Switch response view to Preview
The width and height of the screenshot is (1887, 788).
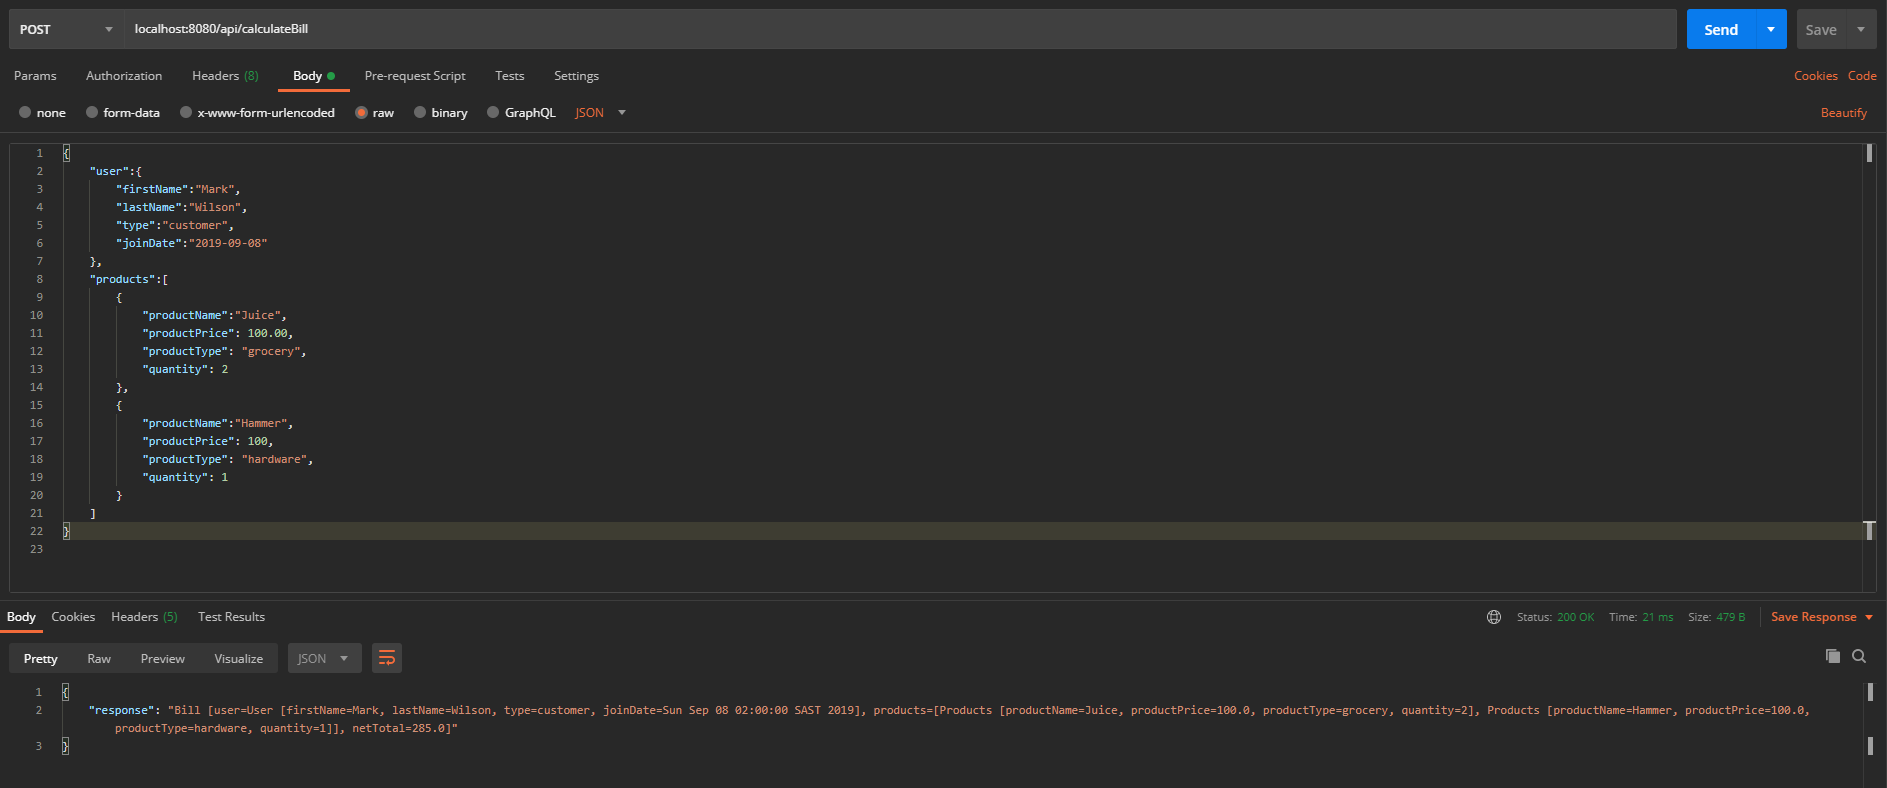point(162,658)
